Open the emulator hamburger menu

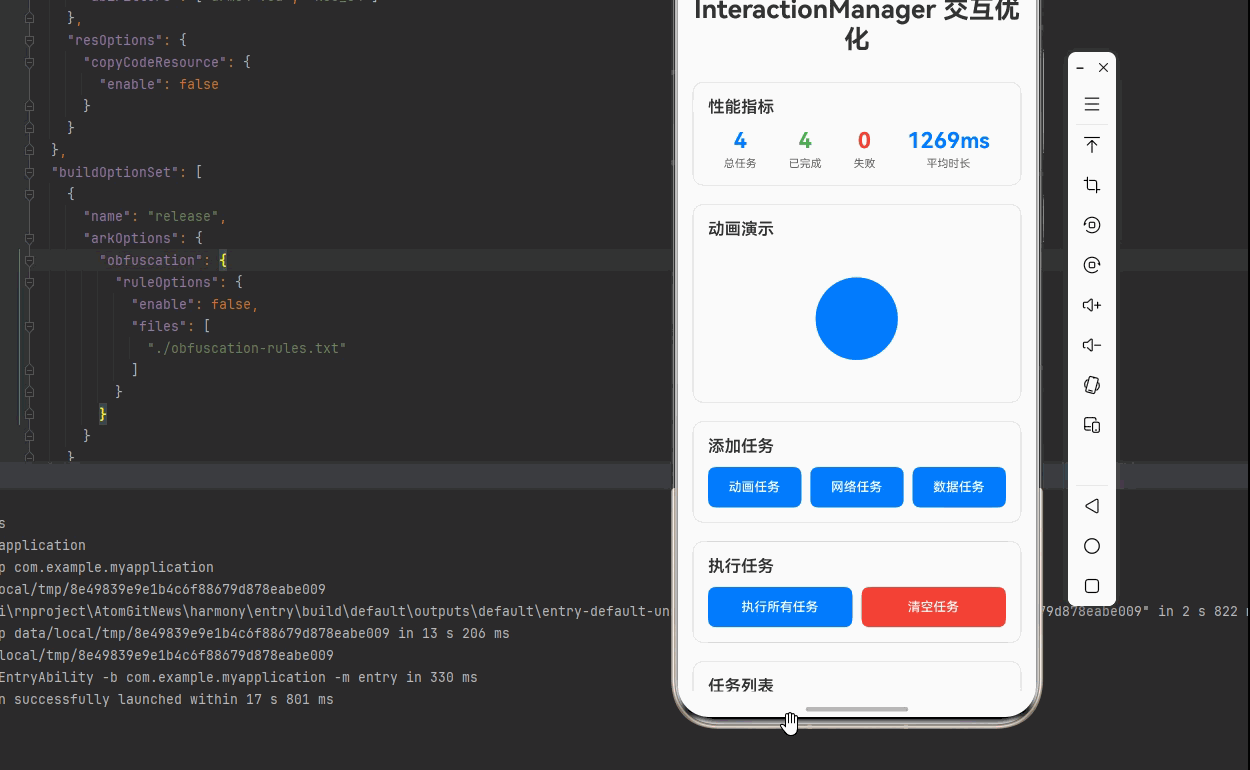[x=1091, y=104]
